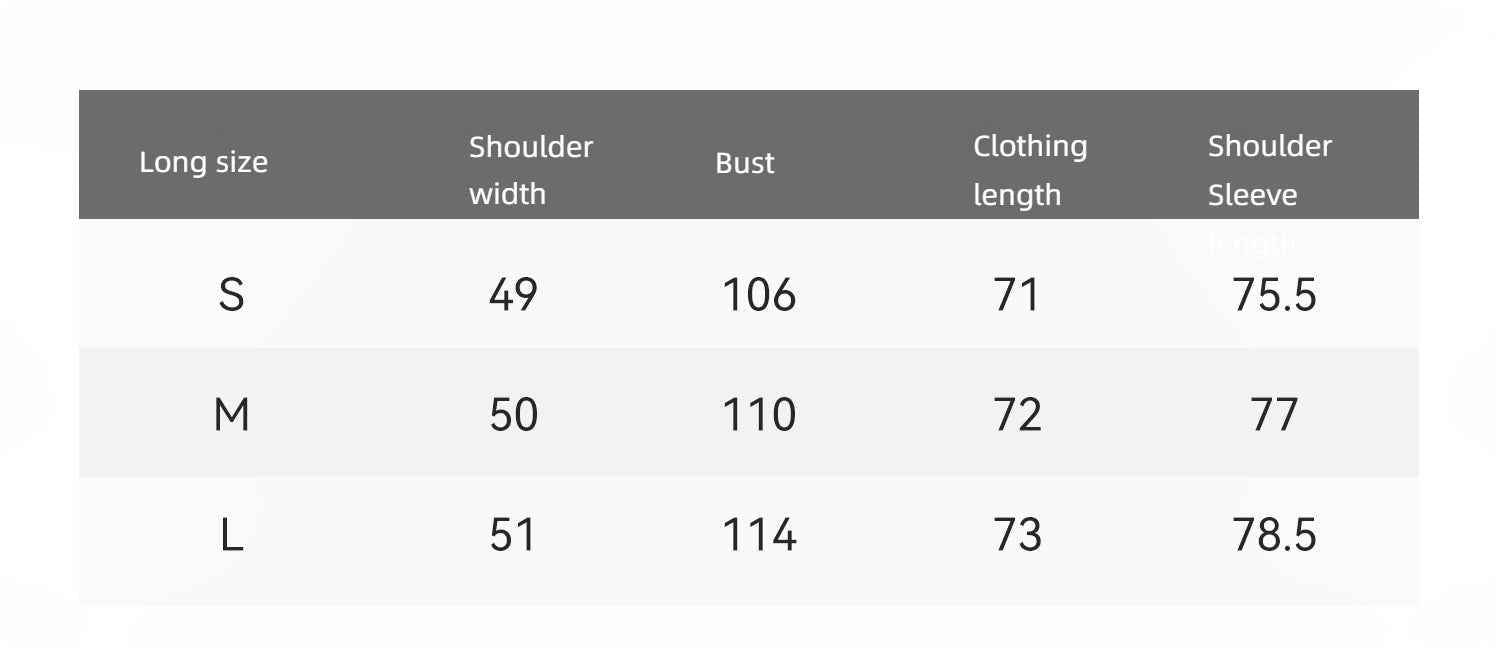Click the size M row label
This screenshot has width=1500, height=652.
(231, 415)
